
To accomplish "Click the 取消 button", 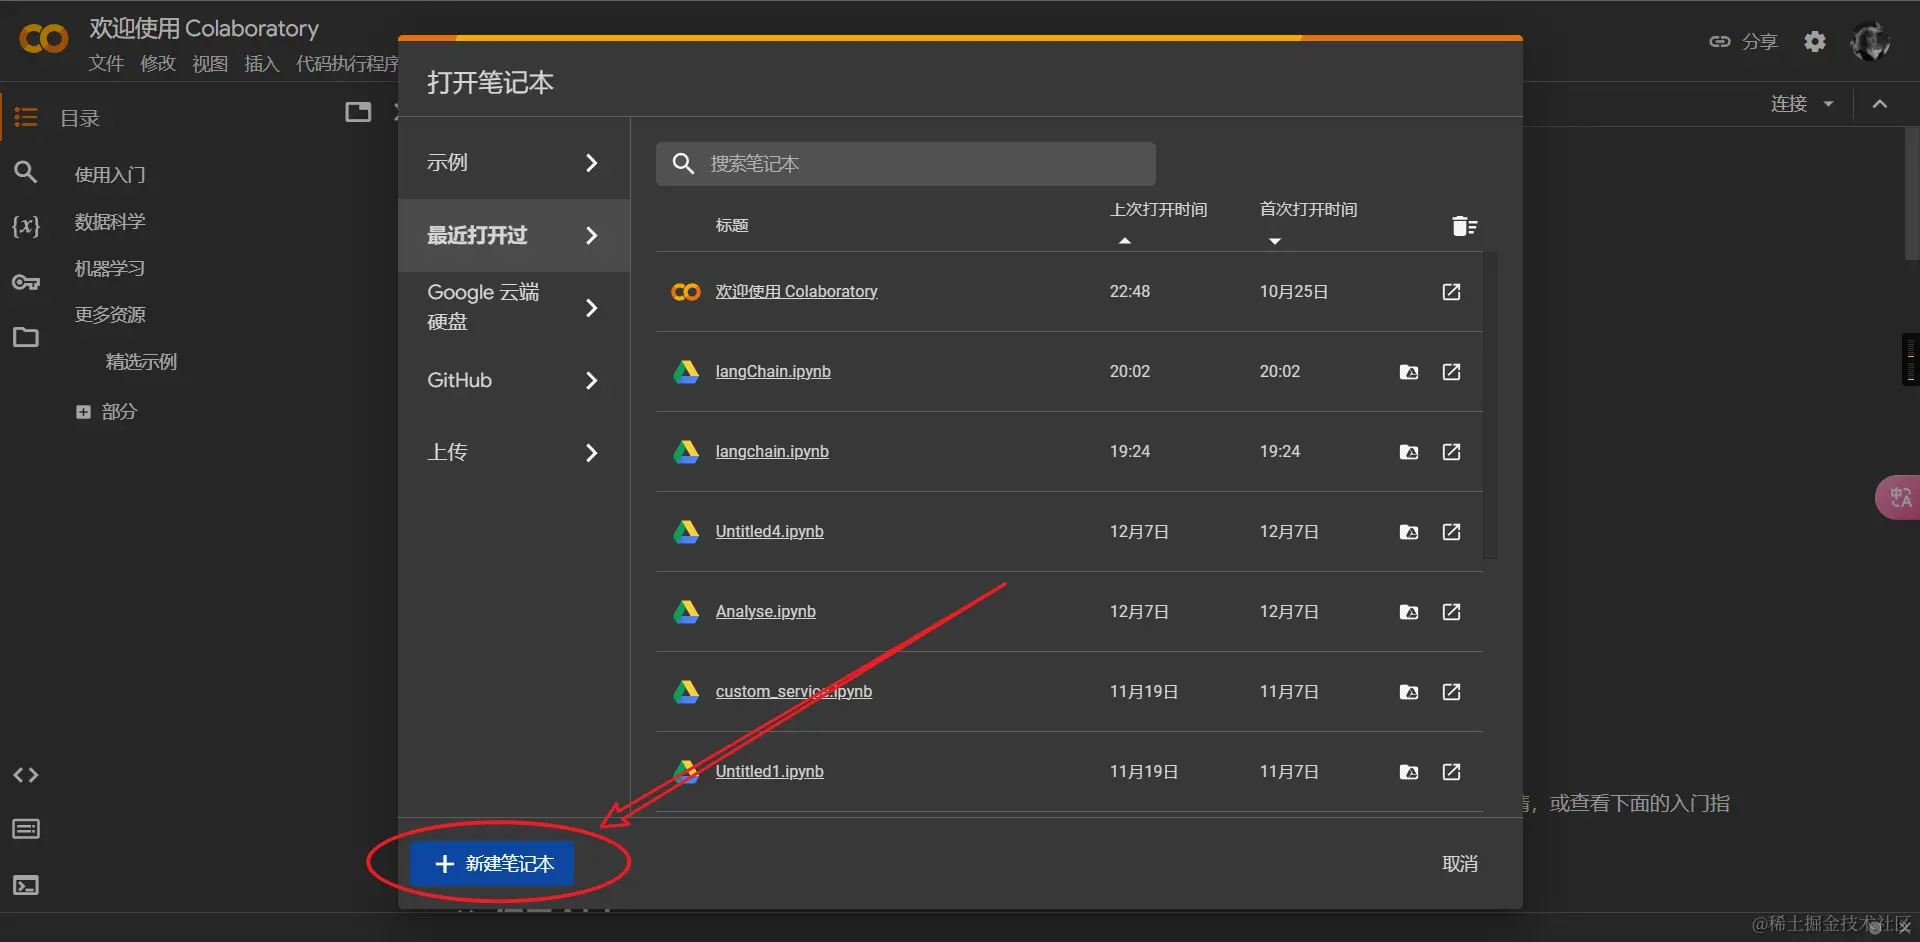I will coord(1460,864).
